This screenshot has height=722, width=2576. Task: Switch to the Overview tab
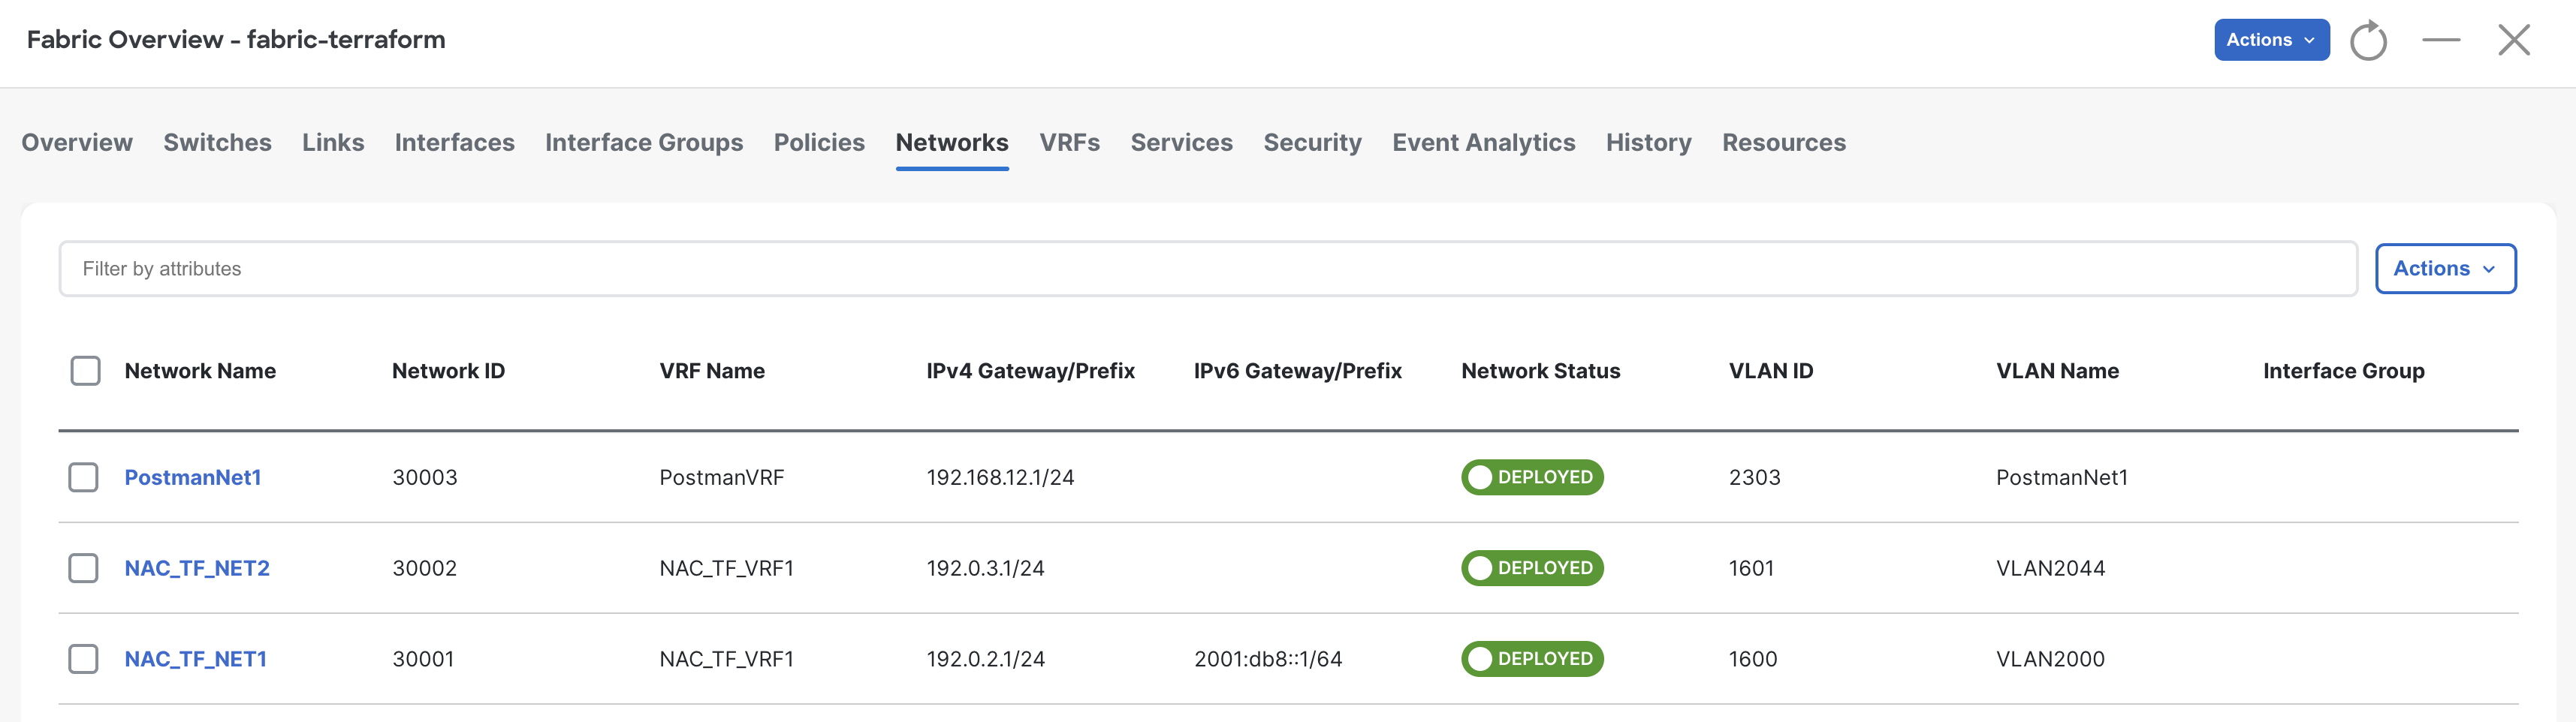[77, 143]
